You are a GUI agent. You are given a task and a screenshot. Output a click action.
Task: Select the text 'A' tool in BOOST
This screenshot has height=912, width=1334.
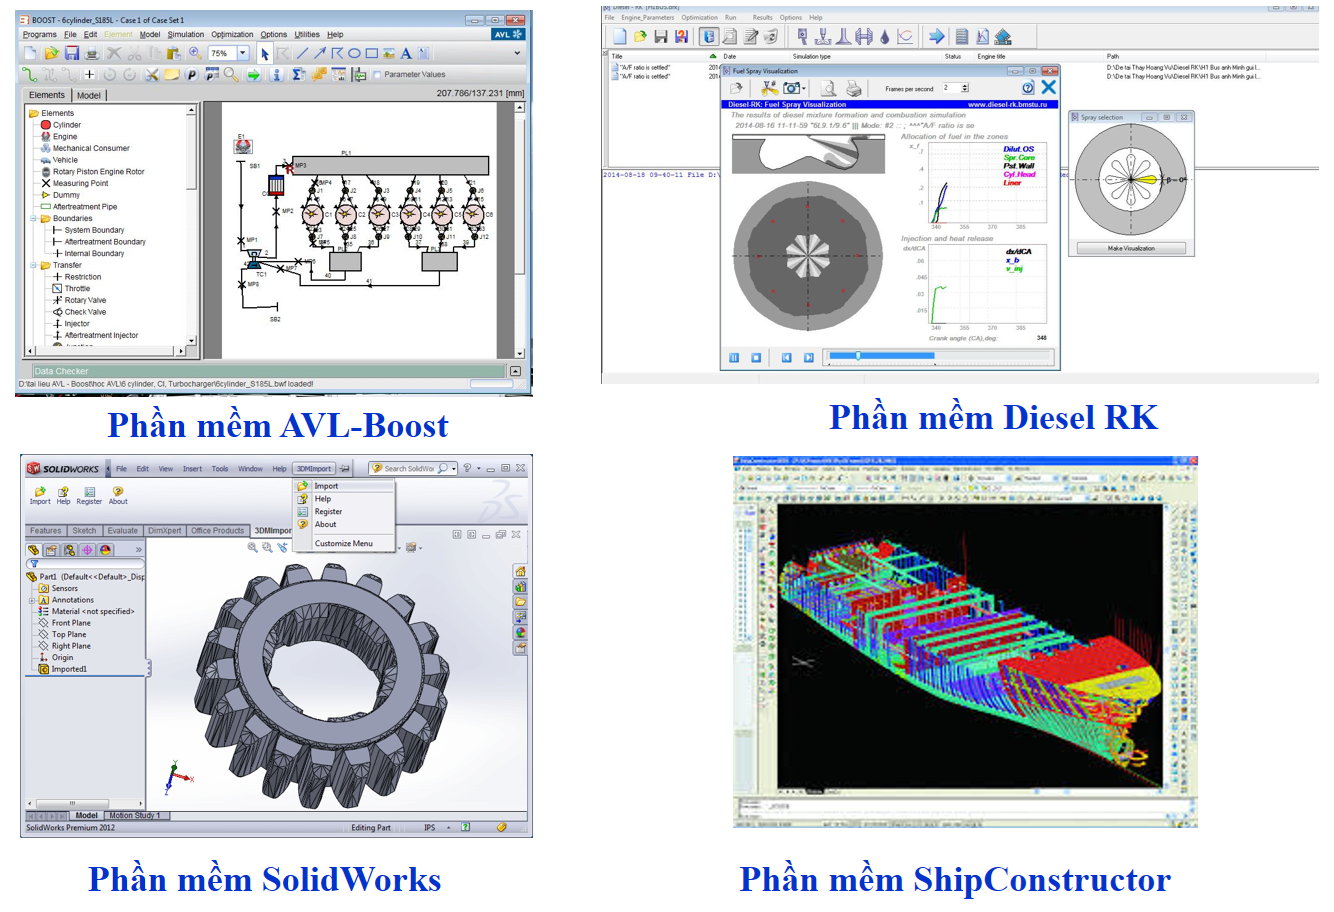tap(406, 53)
